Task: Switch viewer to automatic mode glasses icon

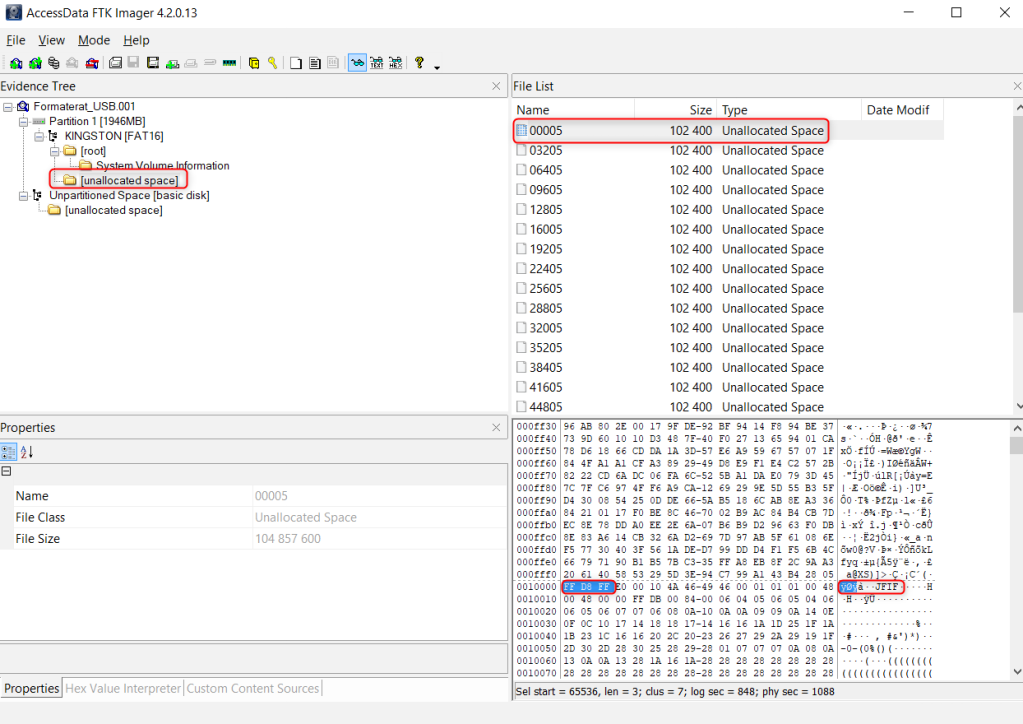Action: (357, 63)
